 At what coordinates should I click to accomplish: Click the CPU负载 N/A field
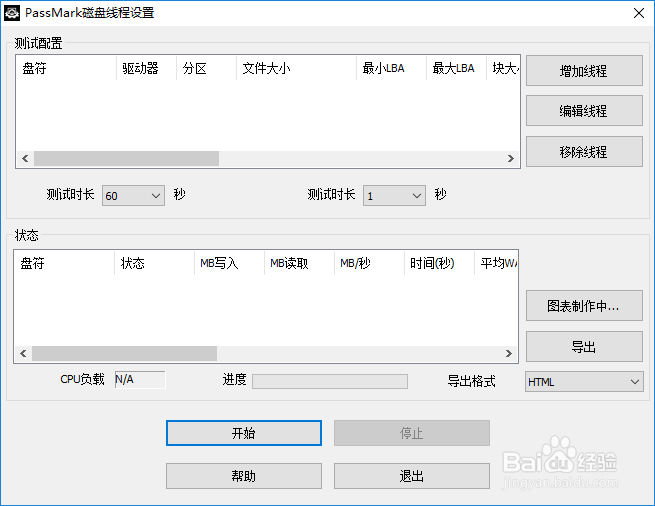140,379
